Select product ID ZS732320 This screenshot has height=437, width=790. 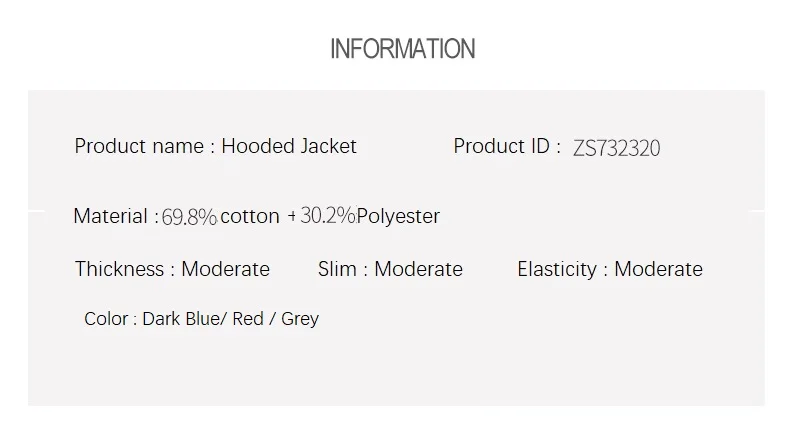tap(616, 148)
